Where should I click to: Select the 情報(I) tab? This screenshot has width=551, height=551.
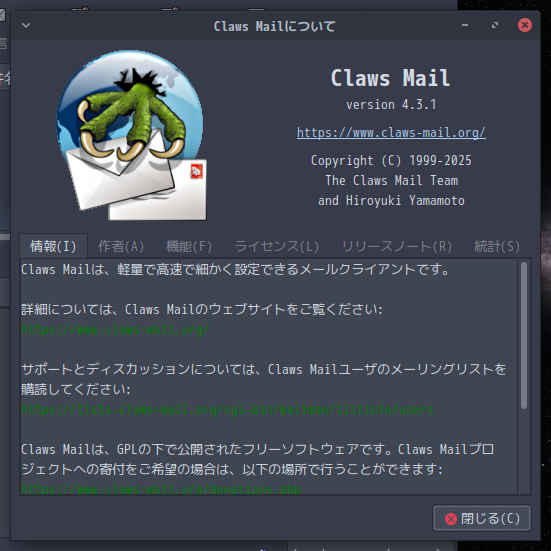point(53,246)
